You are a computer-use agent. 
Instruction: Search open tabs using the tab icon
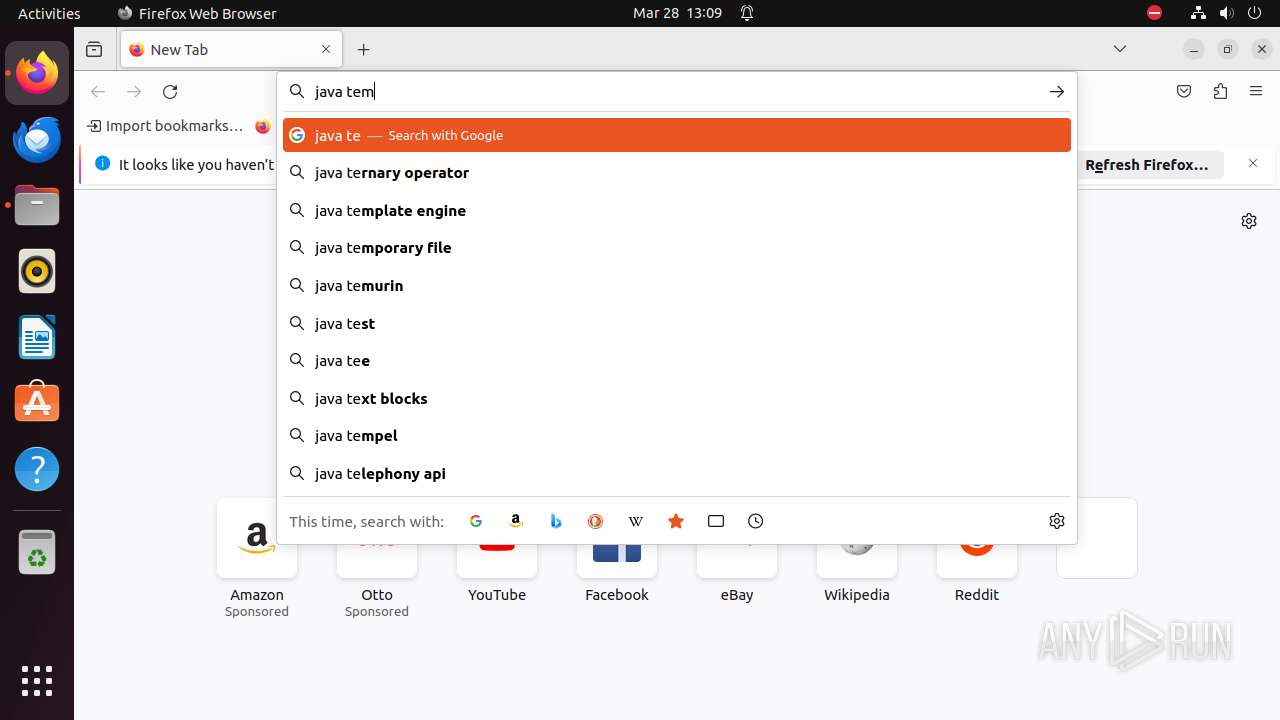coord(716,521)
